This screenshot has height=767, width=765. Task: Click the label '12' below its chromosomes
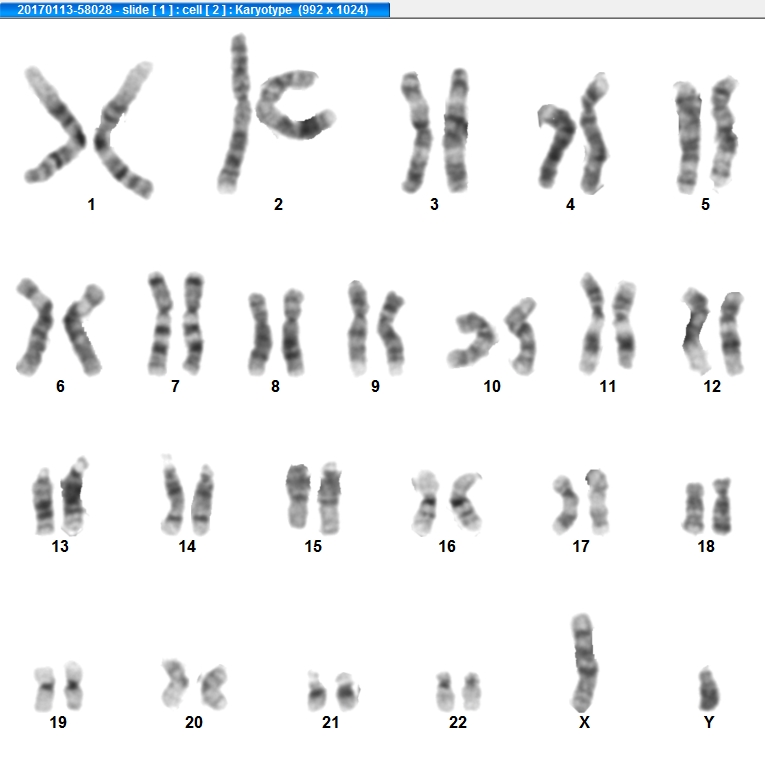712,386
